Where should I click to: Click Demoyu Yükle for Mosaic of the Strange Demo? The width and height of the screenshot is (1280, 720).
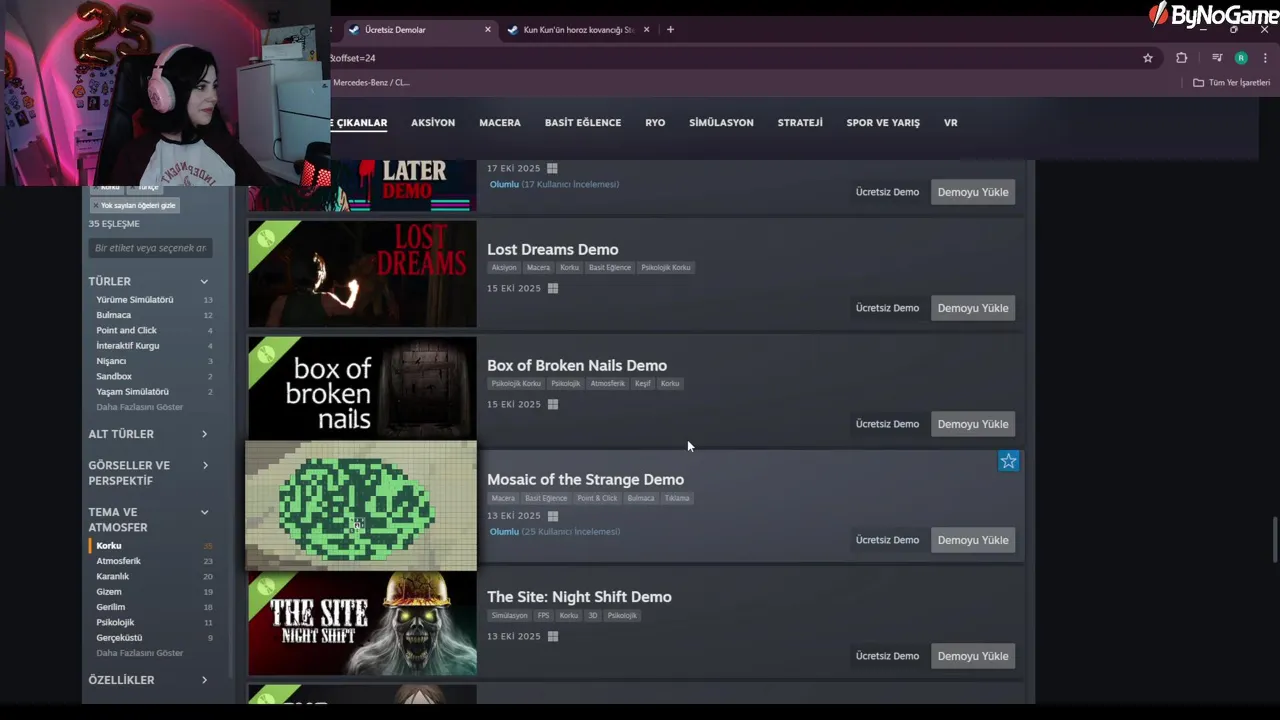(x=973, y=540)
